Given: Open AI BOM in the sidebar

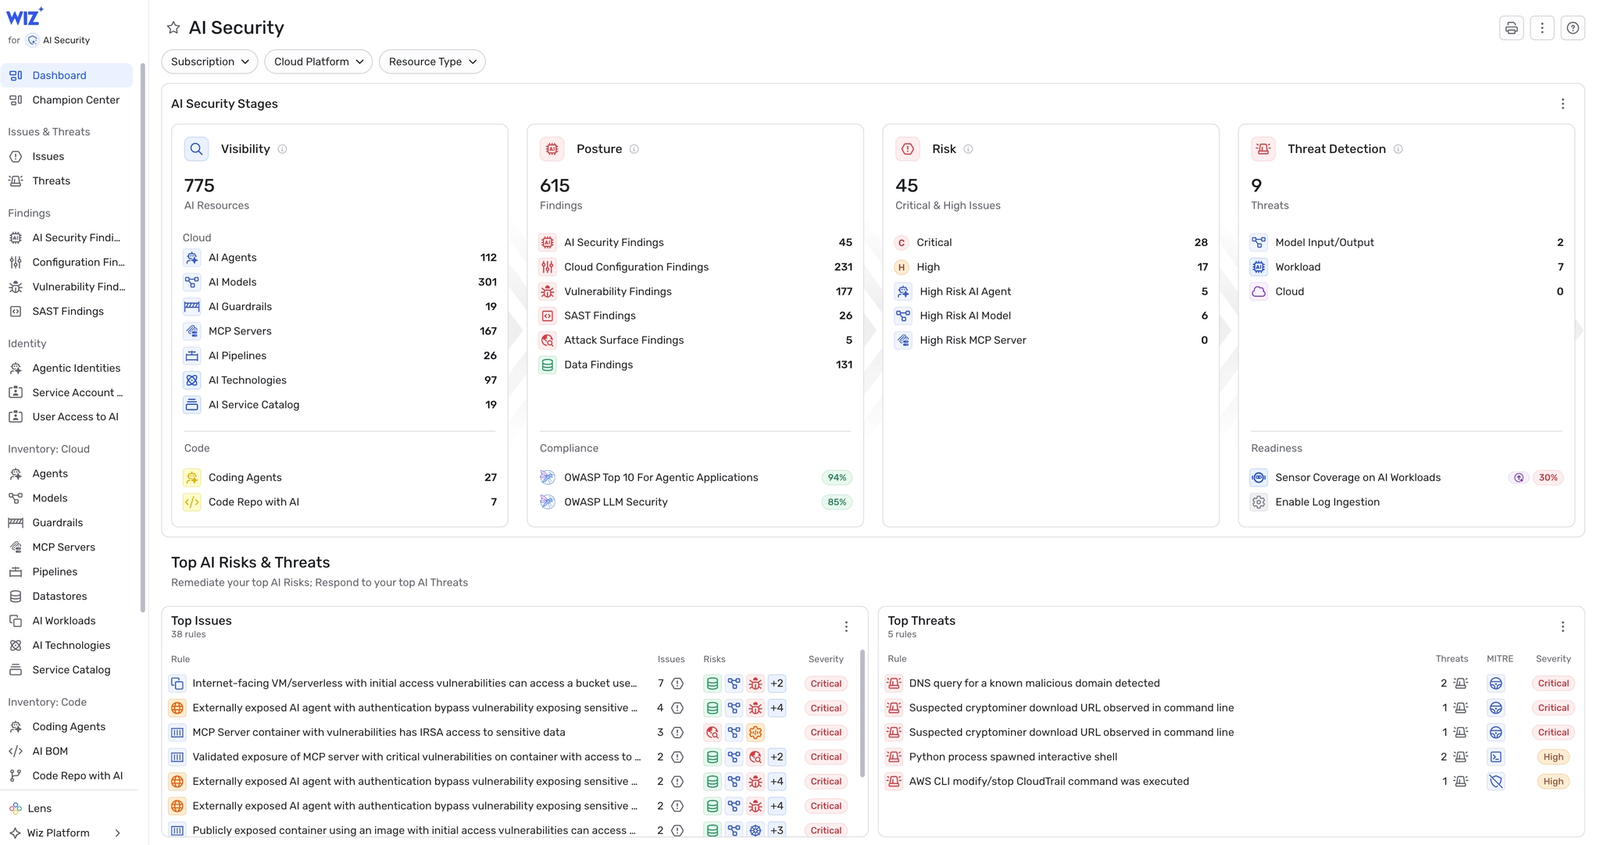Looking at the screenshot, I should click(x=66, y=751).
